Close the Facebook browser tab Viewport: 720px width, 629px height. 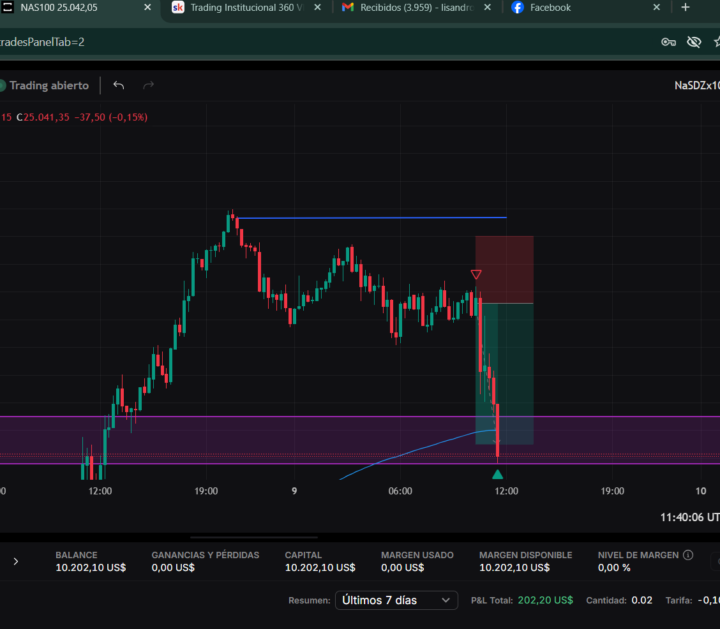coord(656,8)
